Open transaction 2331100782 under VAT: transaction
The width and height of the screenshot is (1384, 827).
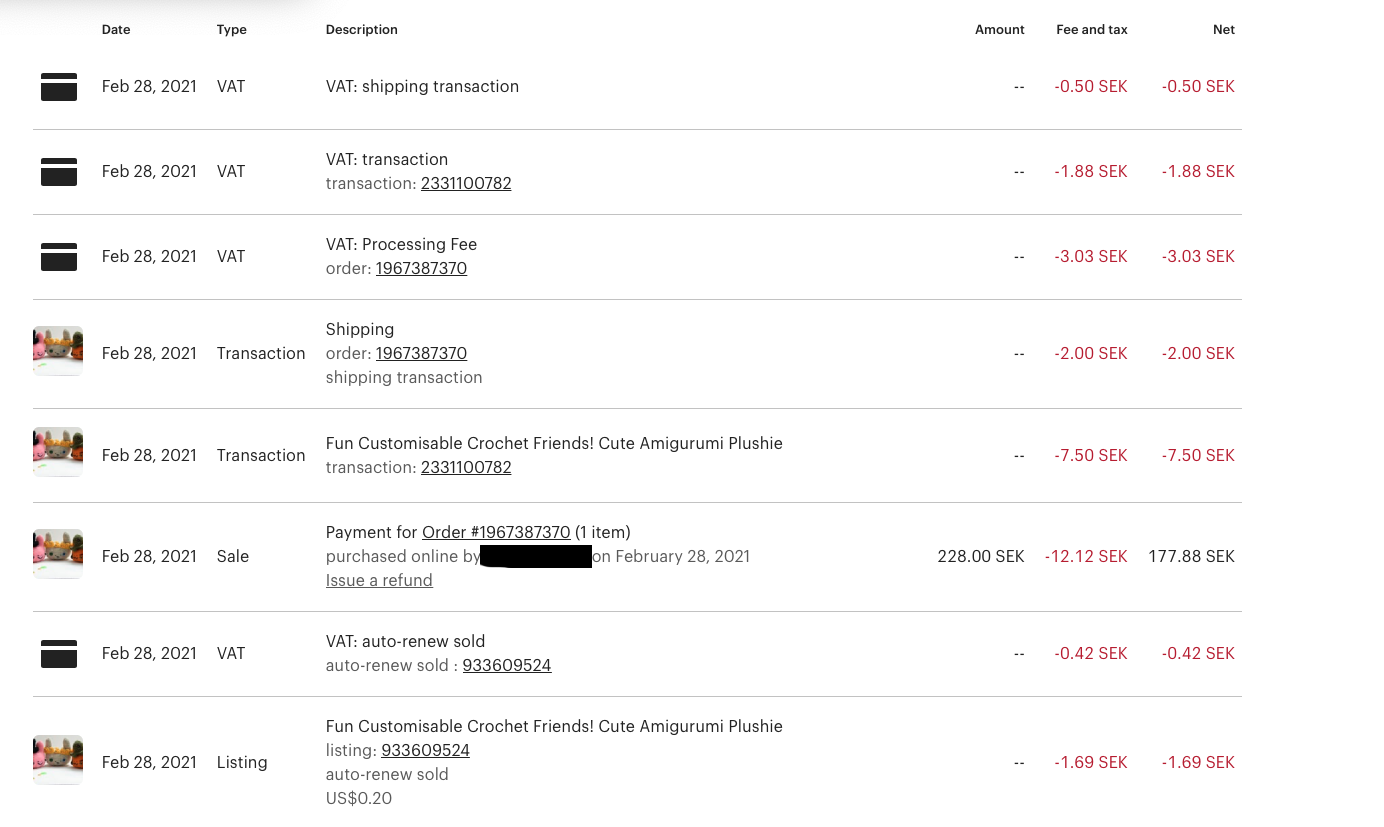click(466, 184)
